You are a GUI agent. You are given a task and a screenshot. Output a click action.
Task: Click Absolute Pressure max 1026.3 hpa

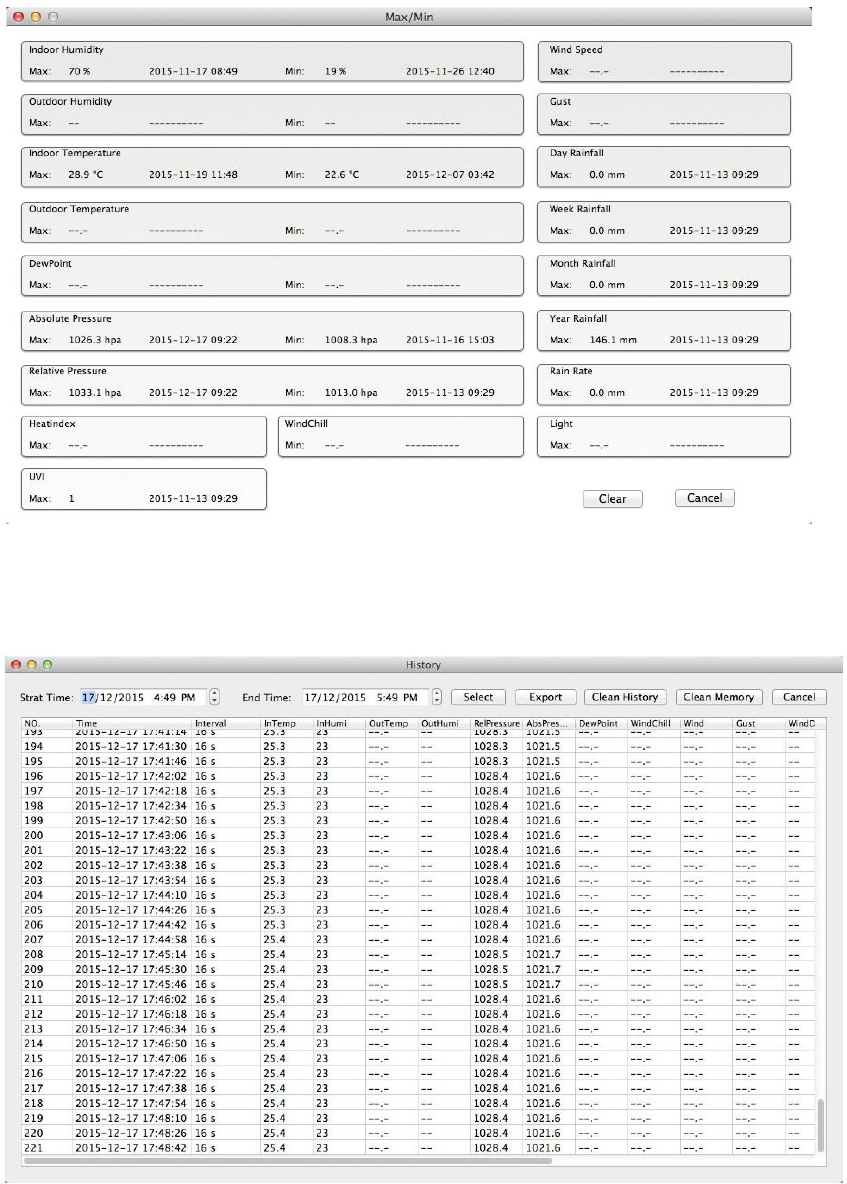94,340
